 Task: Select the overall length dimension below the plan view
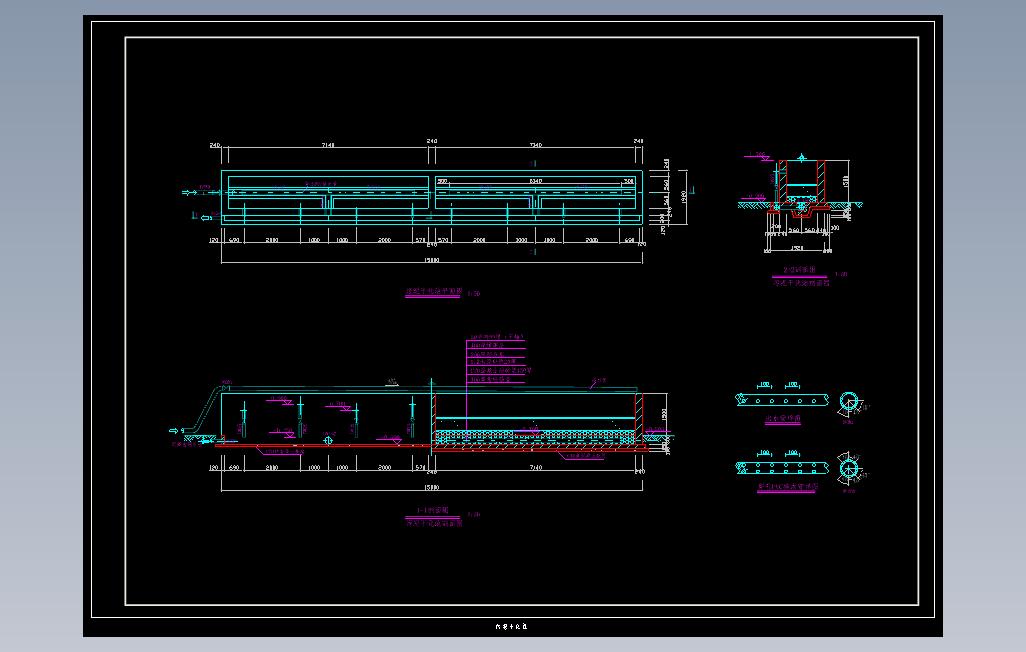click(x=432, y=260)
